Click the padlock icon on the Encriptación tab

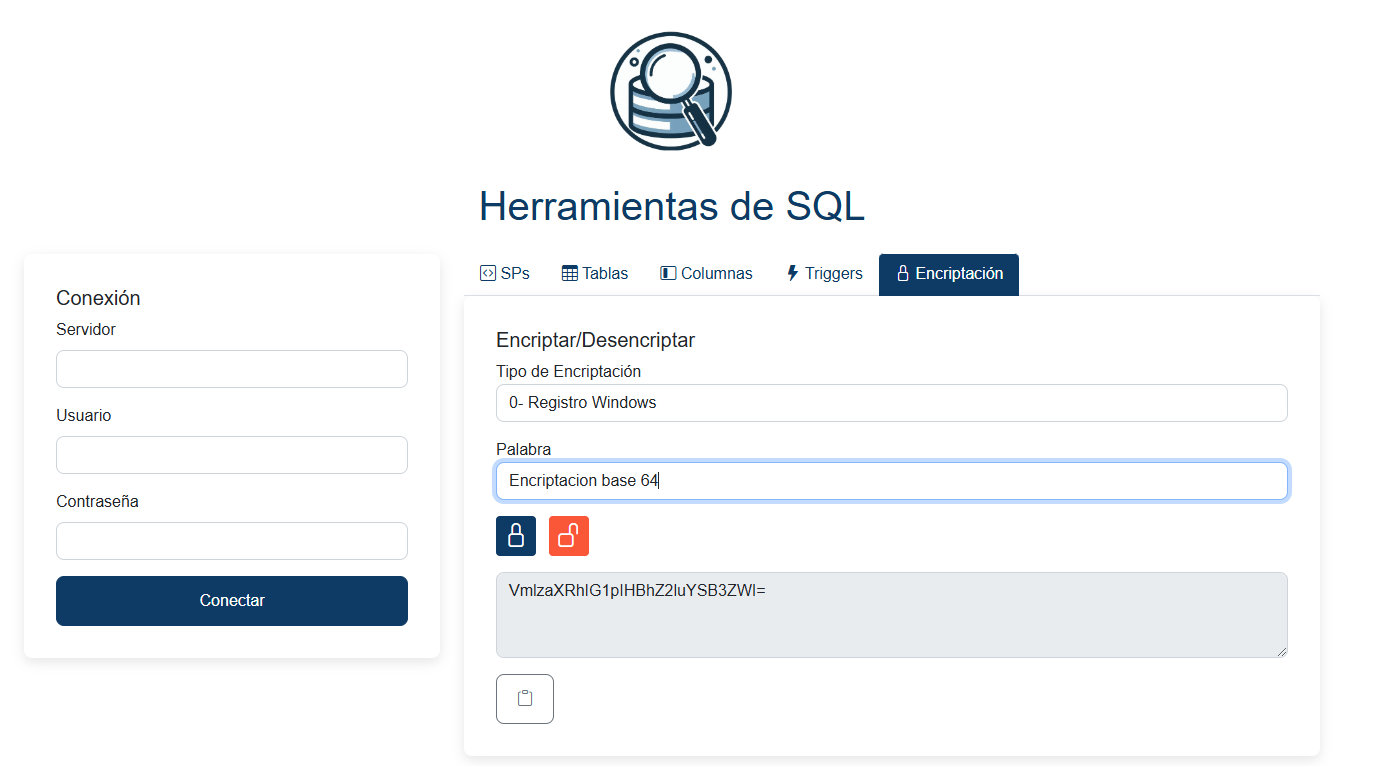click(x=904, y=273)
